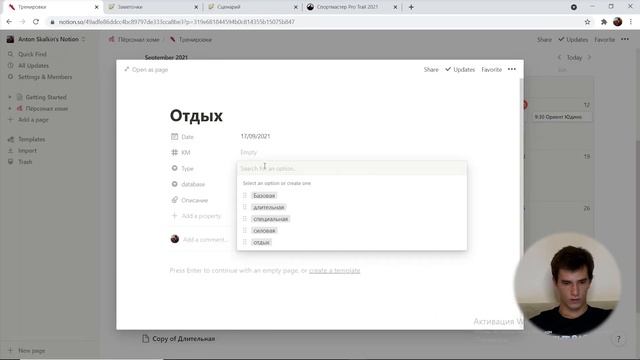The height and width of the screenshot is (360, 640).
Task: Open Templates in sidebar
Action: (x=31, y=139)
